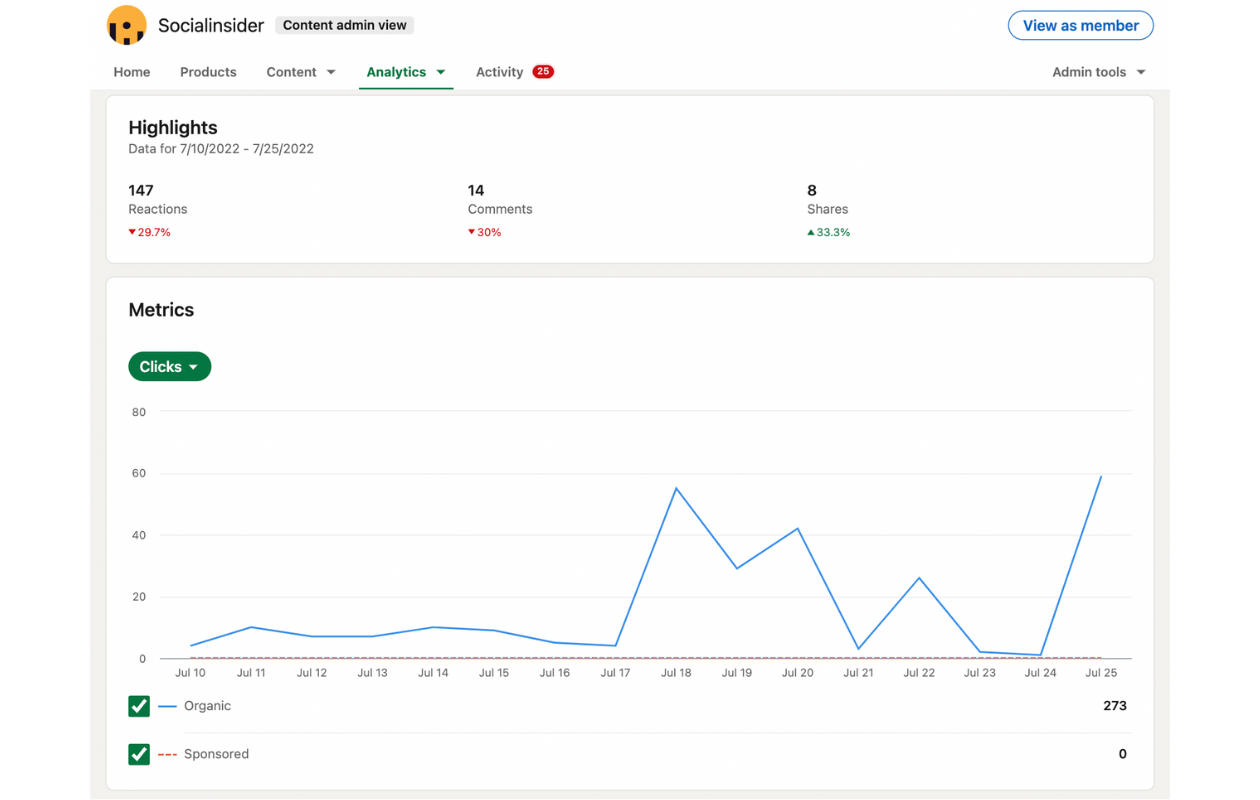Image resolution: width=1260 pixels, height=800 pixels.
Task: Click the Jul 14 x-axis label
Action: click(433, 673)
